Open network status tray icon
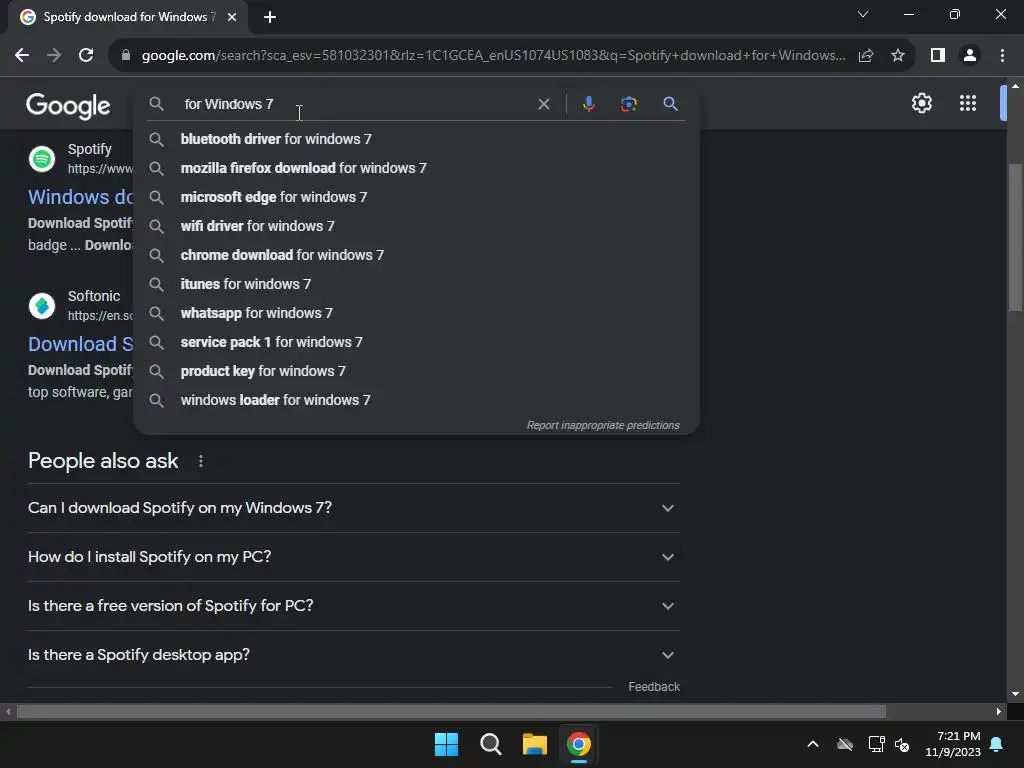The height and width of the screenshot is (768, 1024). pyautogui.click(x=876, y=744)
